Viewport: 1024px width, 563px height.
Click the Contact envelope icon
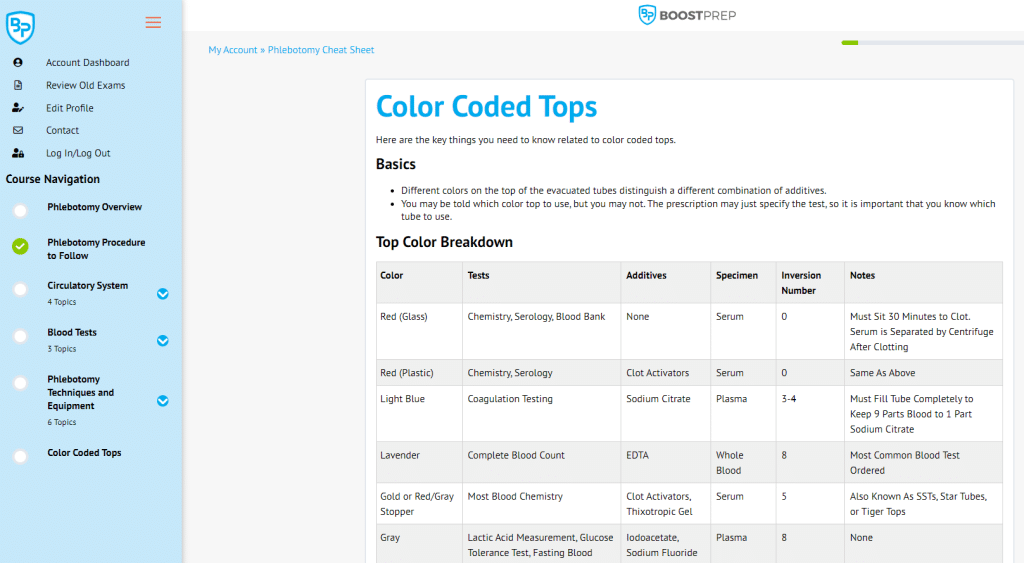point(18,130)
